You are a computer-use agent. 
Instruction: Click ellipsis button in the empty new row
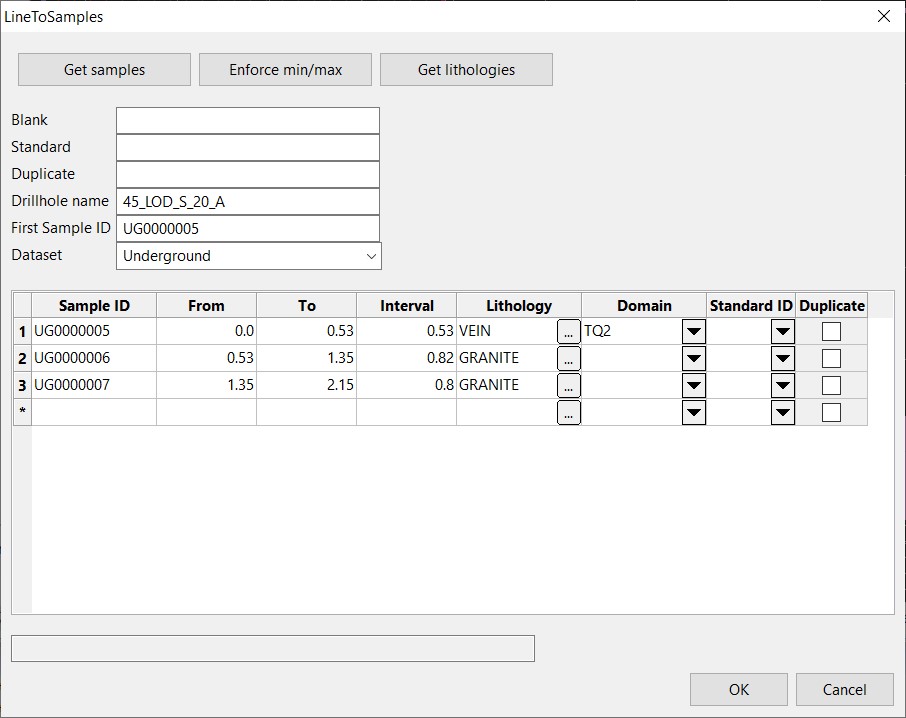[568, 412]
